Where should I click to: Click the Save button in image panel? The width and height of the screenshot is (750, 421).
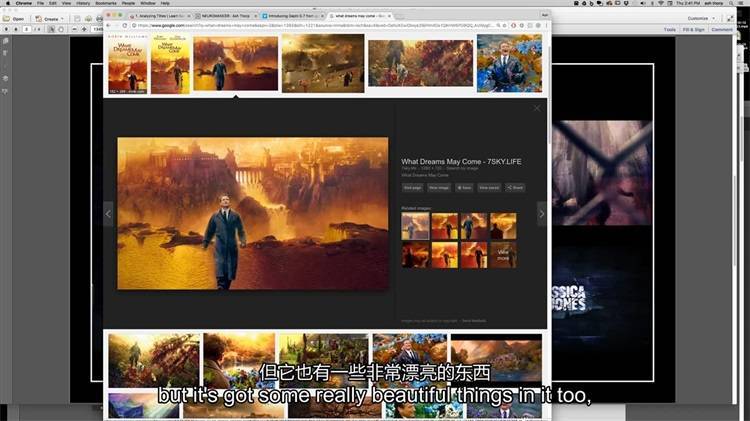[x=464, y=188]
